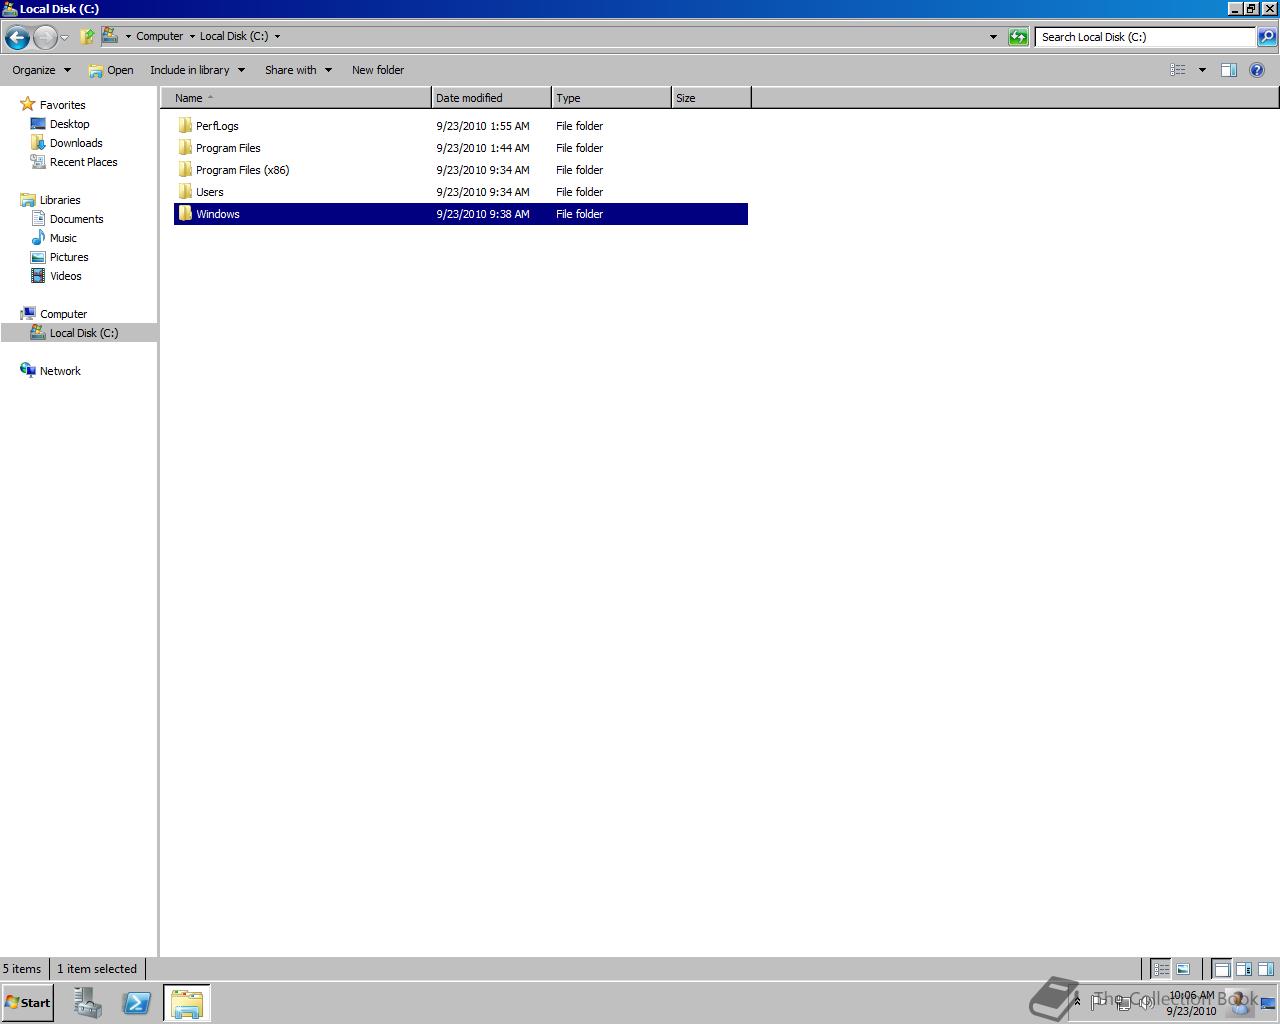Sort by the Name column header
Image resolution: width=1280 pixels, height=1024 pixels.
(x=296, y=98)
